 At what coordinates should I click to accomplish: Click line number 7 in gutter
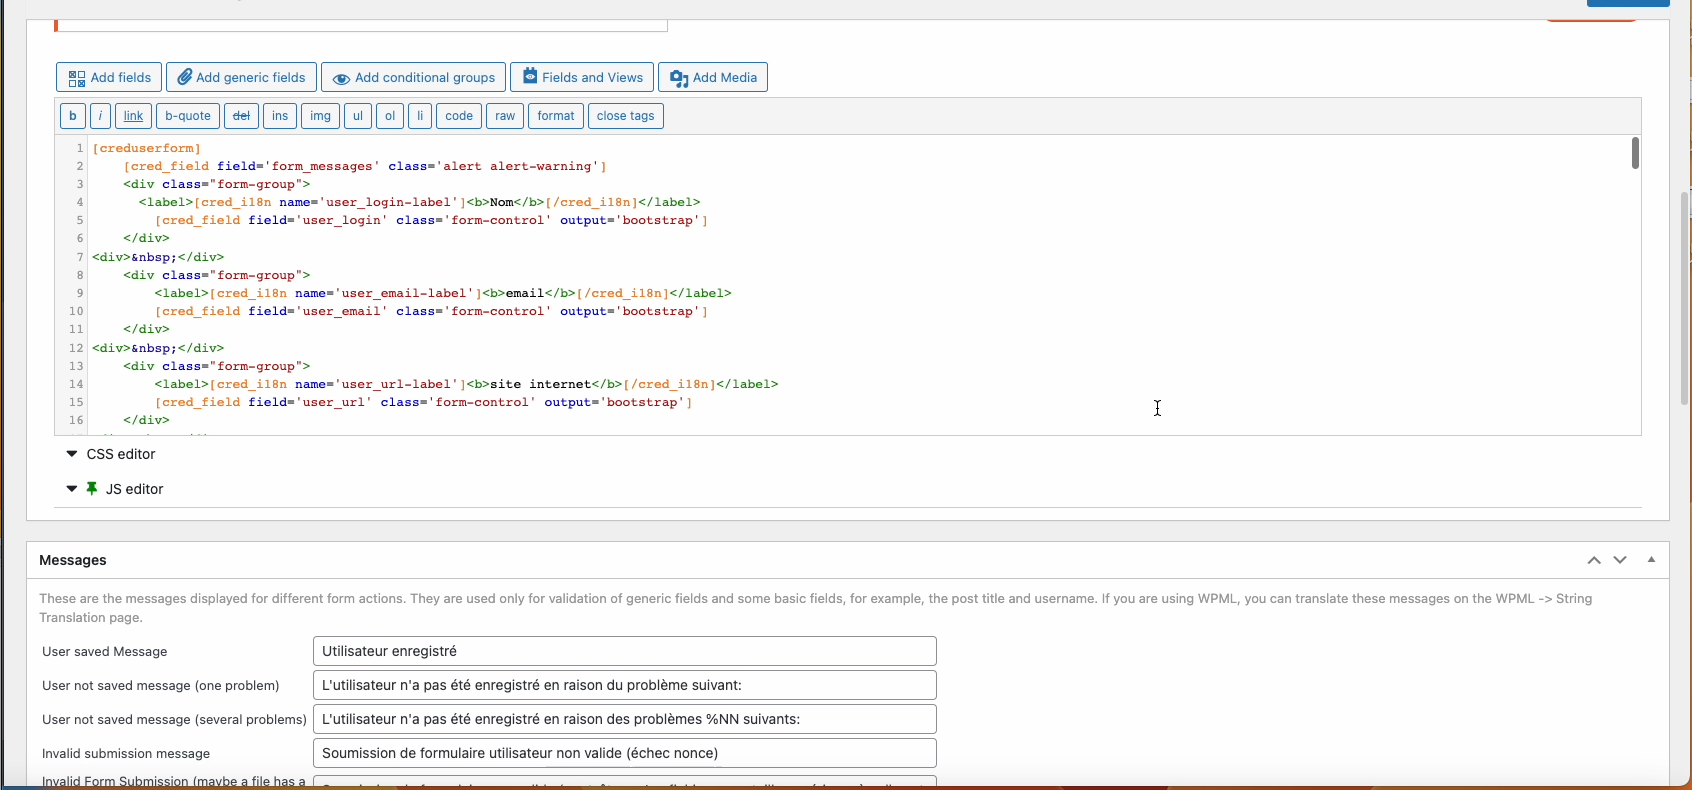pos(79,257)
